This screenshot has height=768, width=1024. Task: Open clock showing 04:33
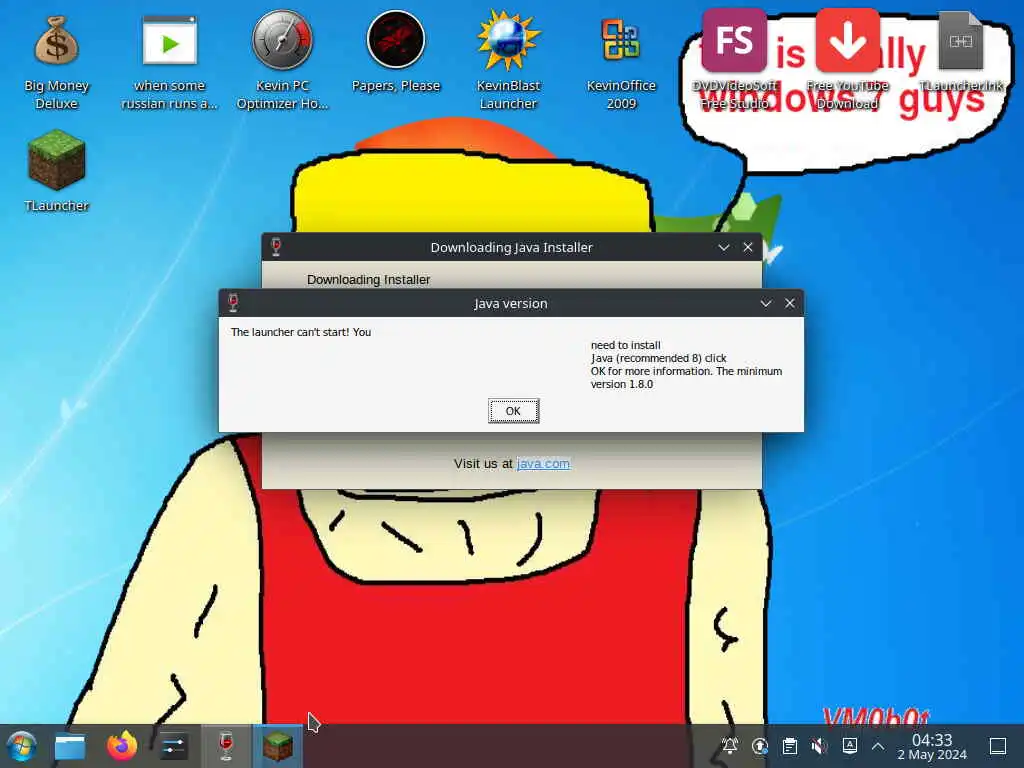(x=932, y=746)
